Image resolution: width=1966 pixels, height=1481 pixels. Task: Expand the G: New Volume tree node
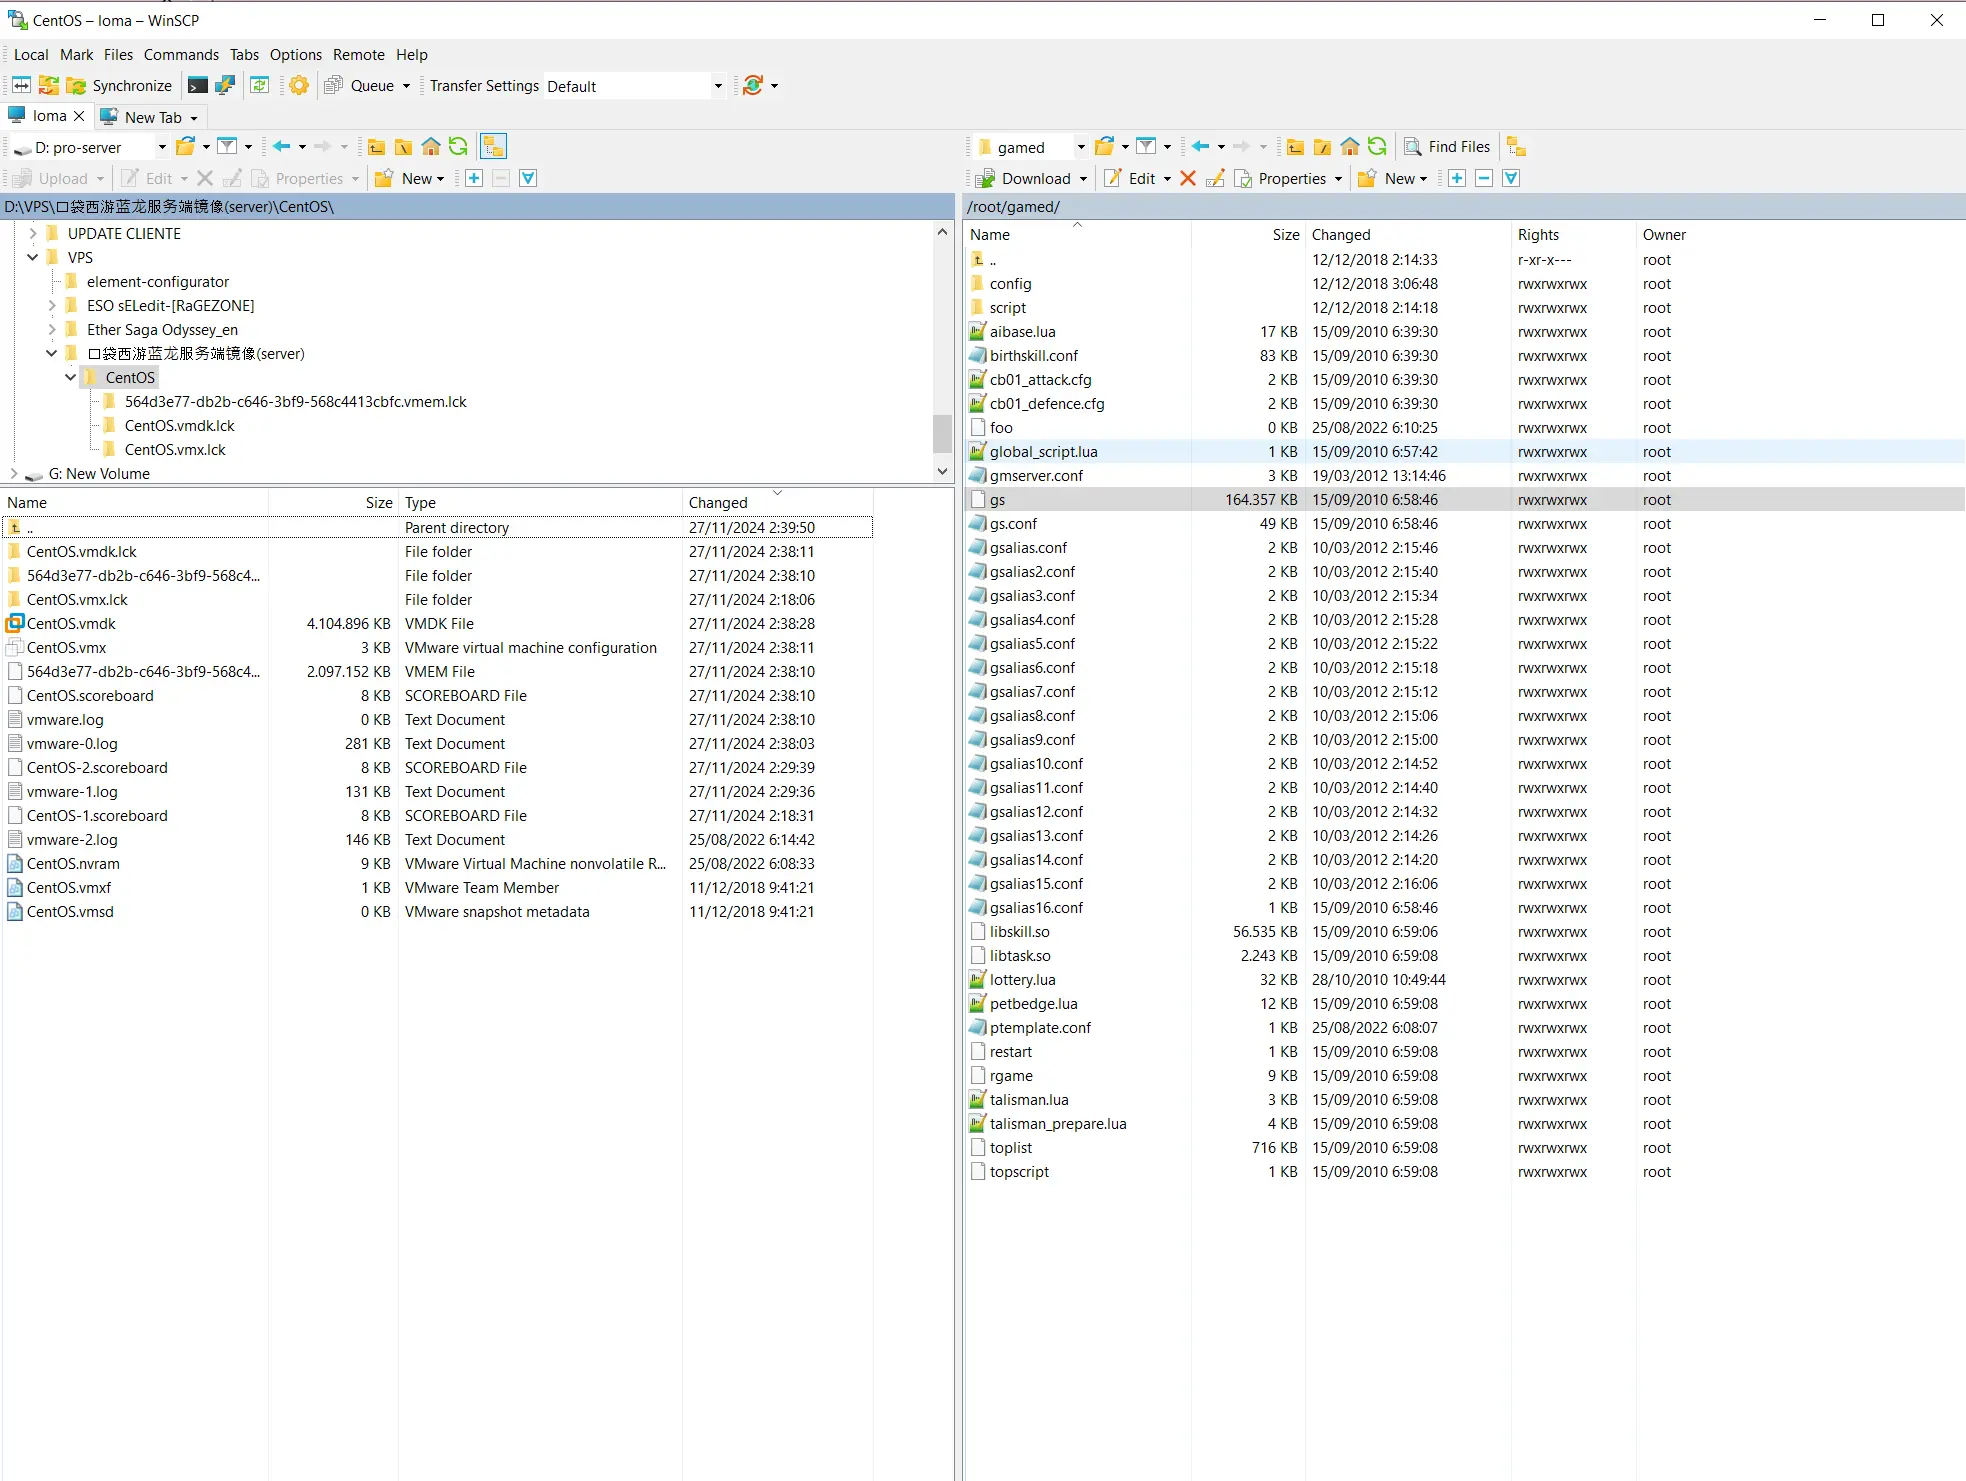coord(13,473)
